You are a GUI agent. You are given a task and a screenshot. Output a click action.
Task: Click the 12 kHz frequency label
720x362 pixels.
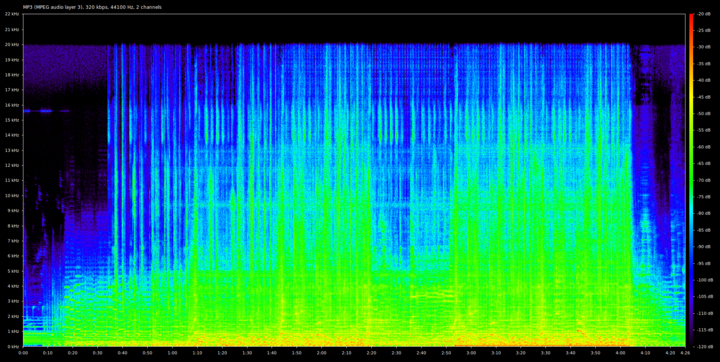tap(11, 165)
